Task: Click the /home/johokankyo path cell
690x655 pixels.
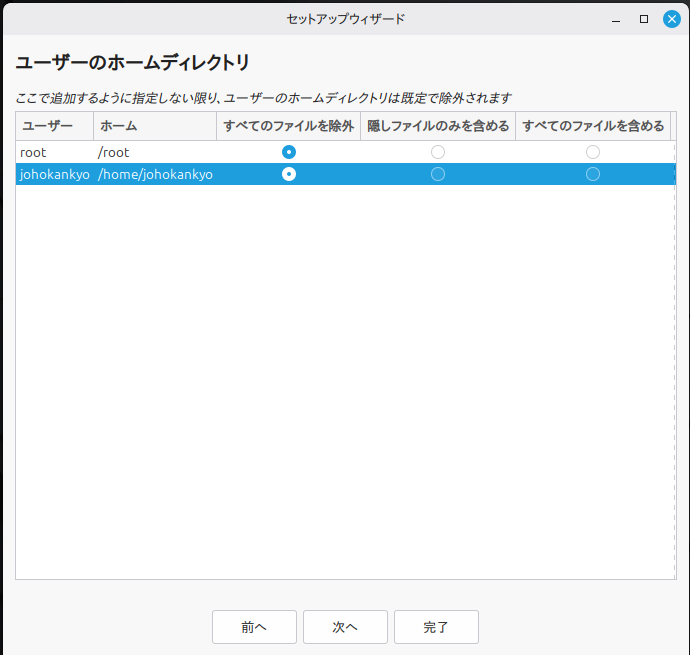Action: click(155, 174)
